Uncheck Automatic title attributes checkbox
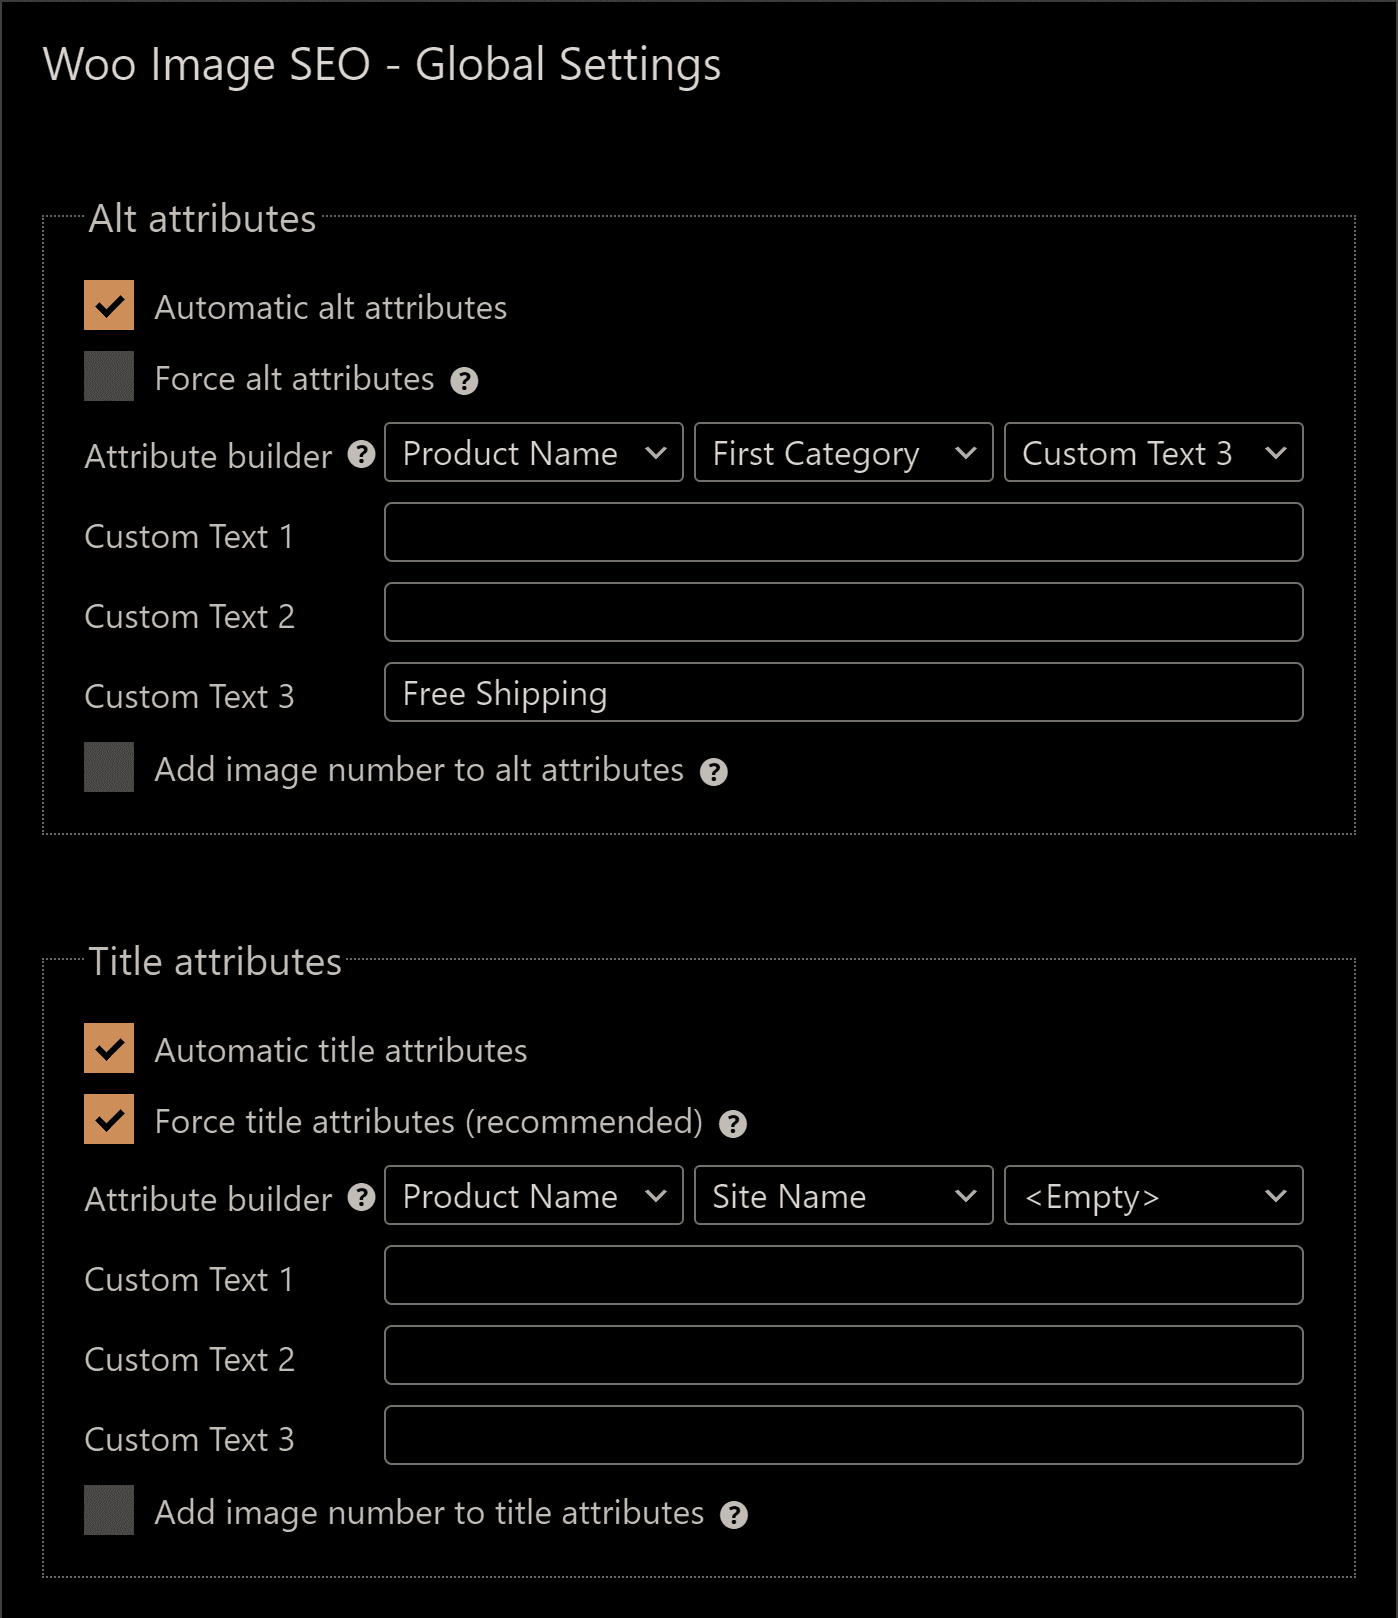 pyautogui.click(x=109, y=1049)
